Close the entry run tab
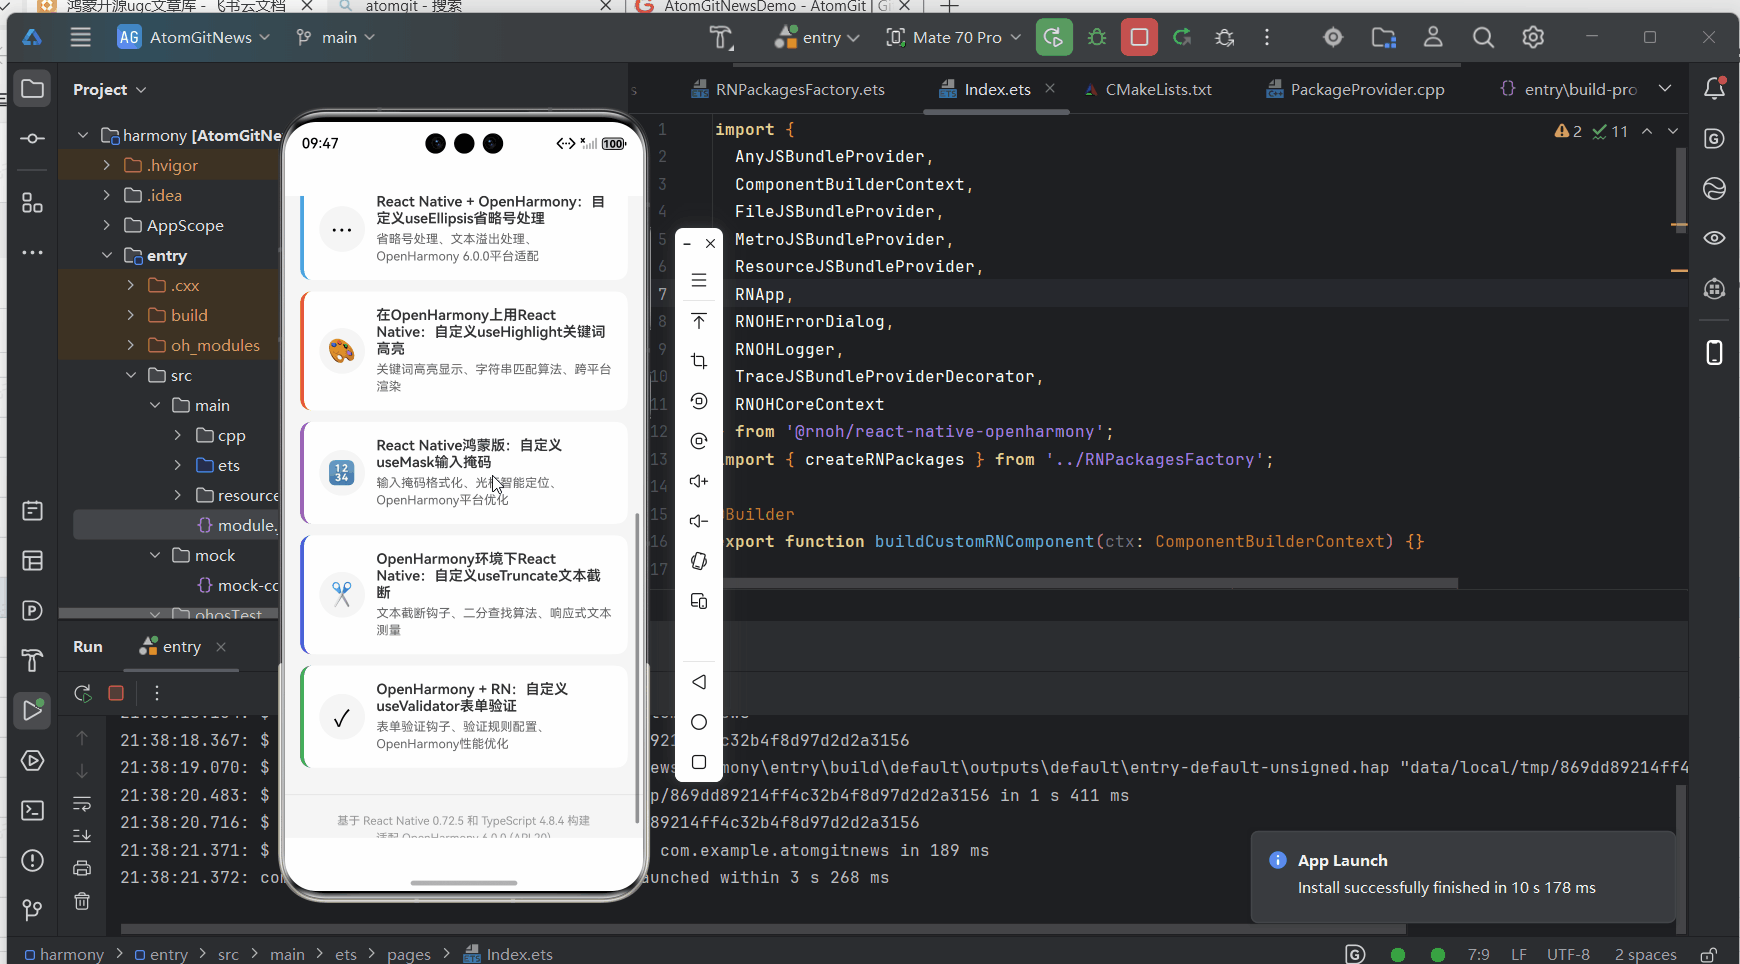 click(x=221, y=647)
